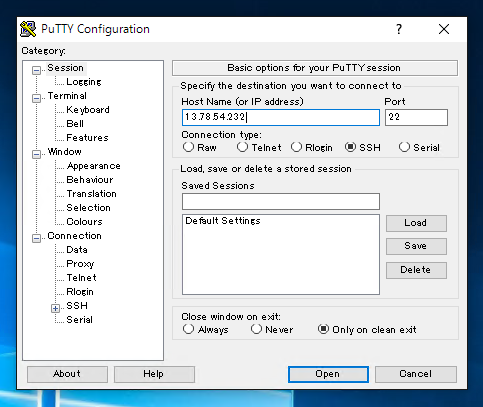Click the Load button

click(416, 223)
